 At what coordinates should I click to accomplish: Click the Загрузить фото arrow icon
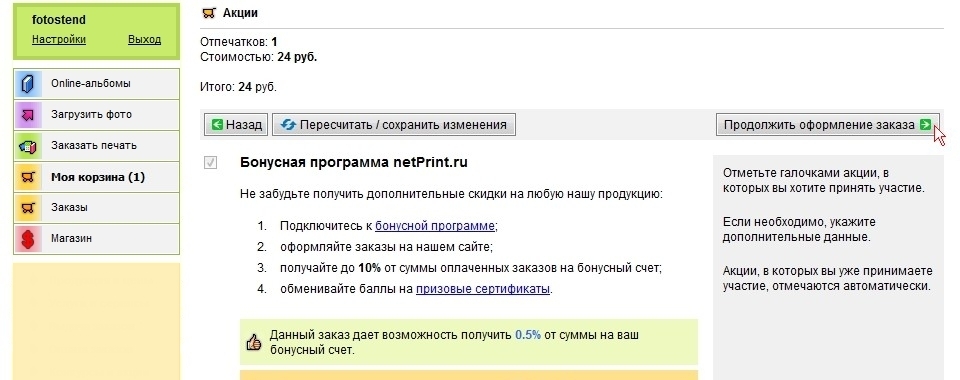coord(28,115)
